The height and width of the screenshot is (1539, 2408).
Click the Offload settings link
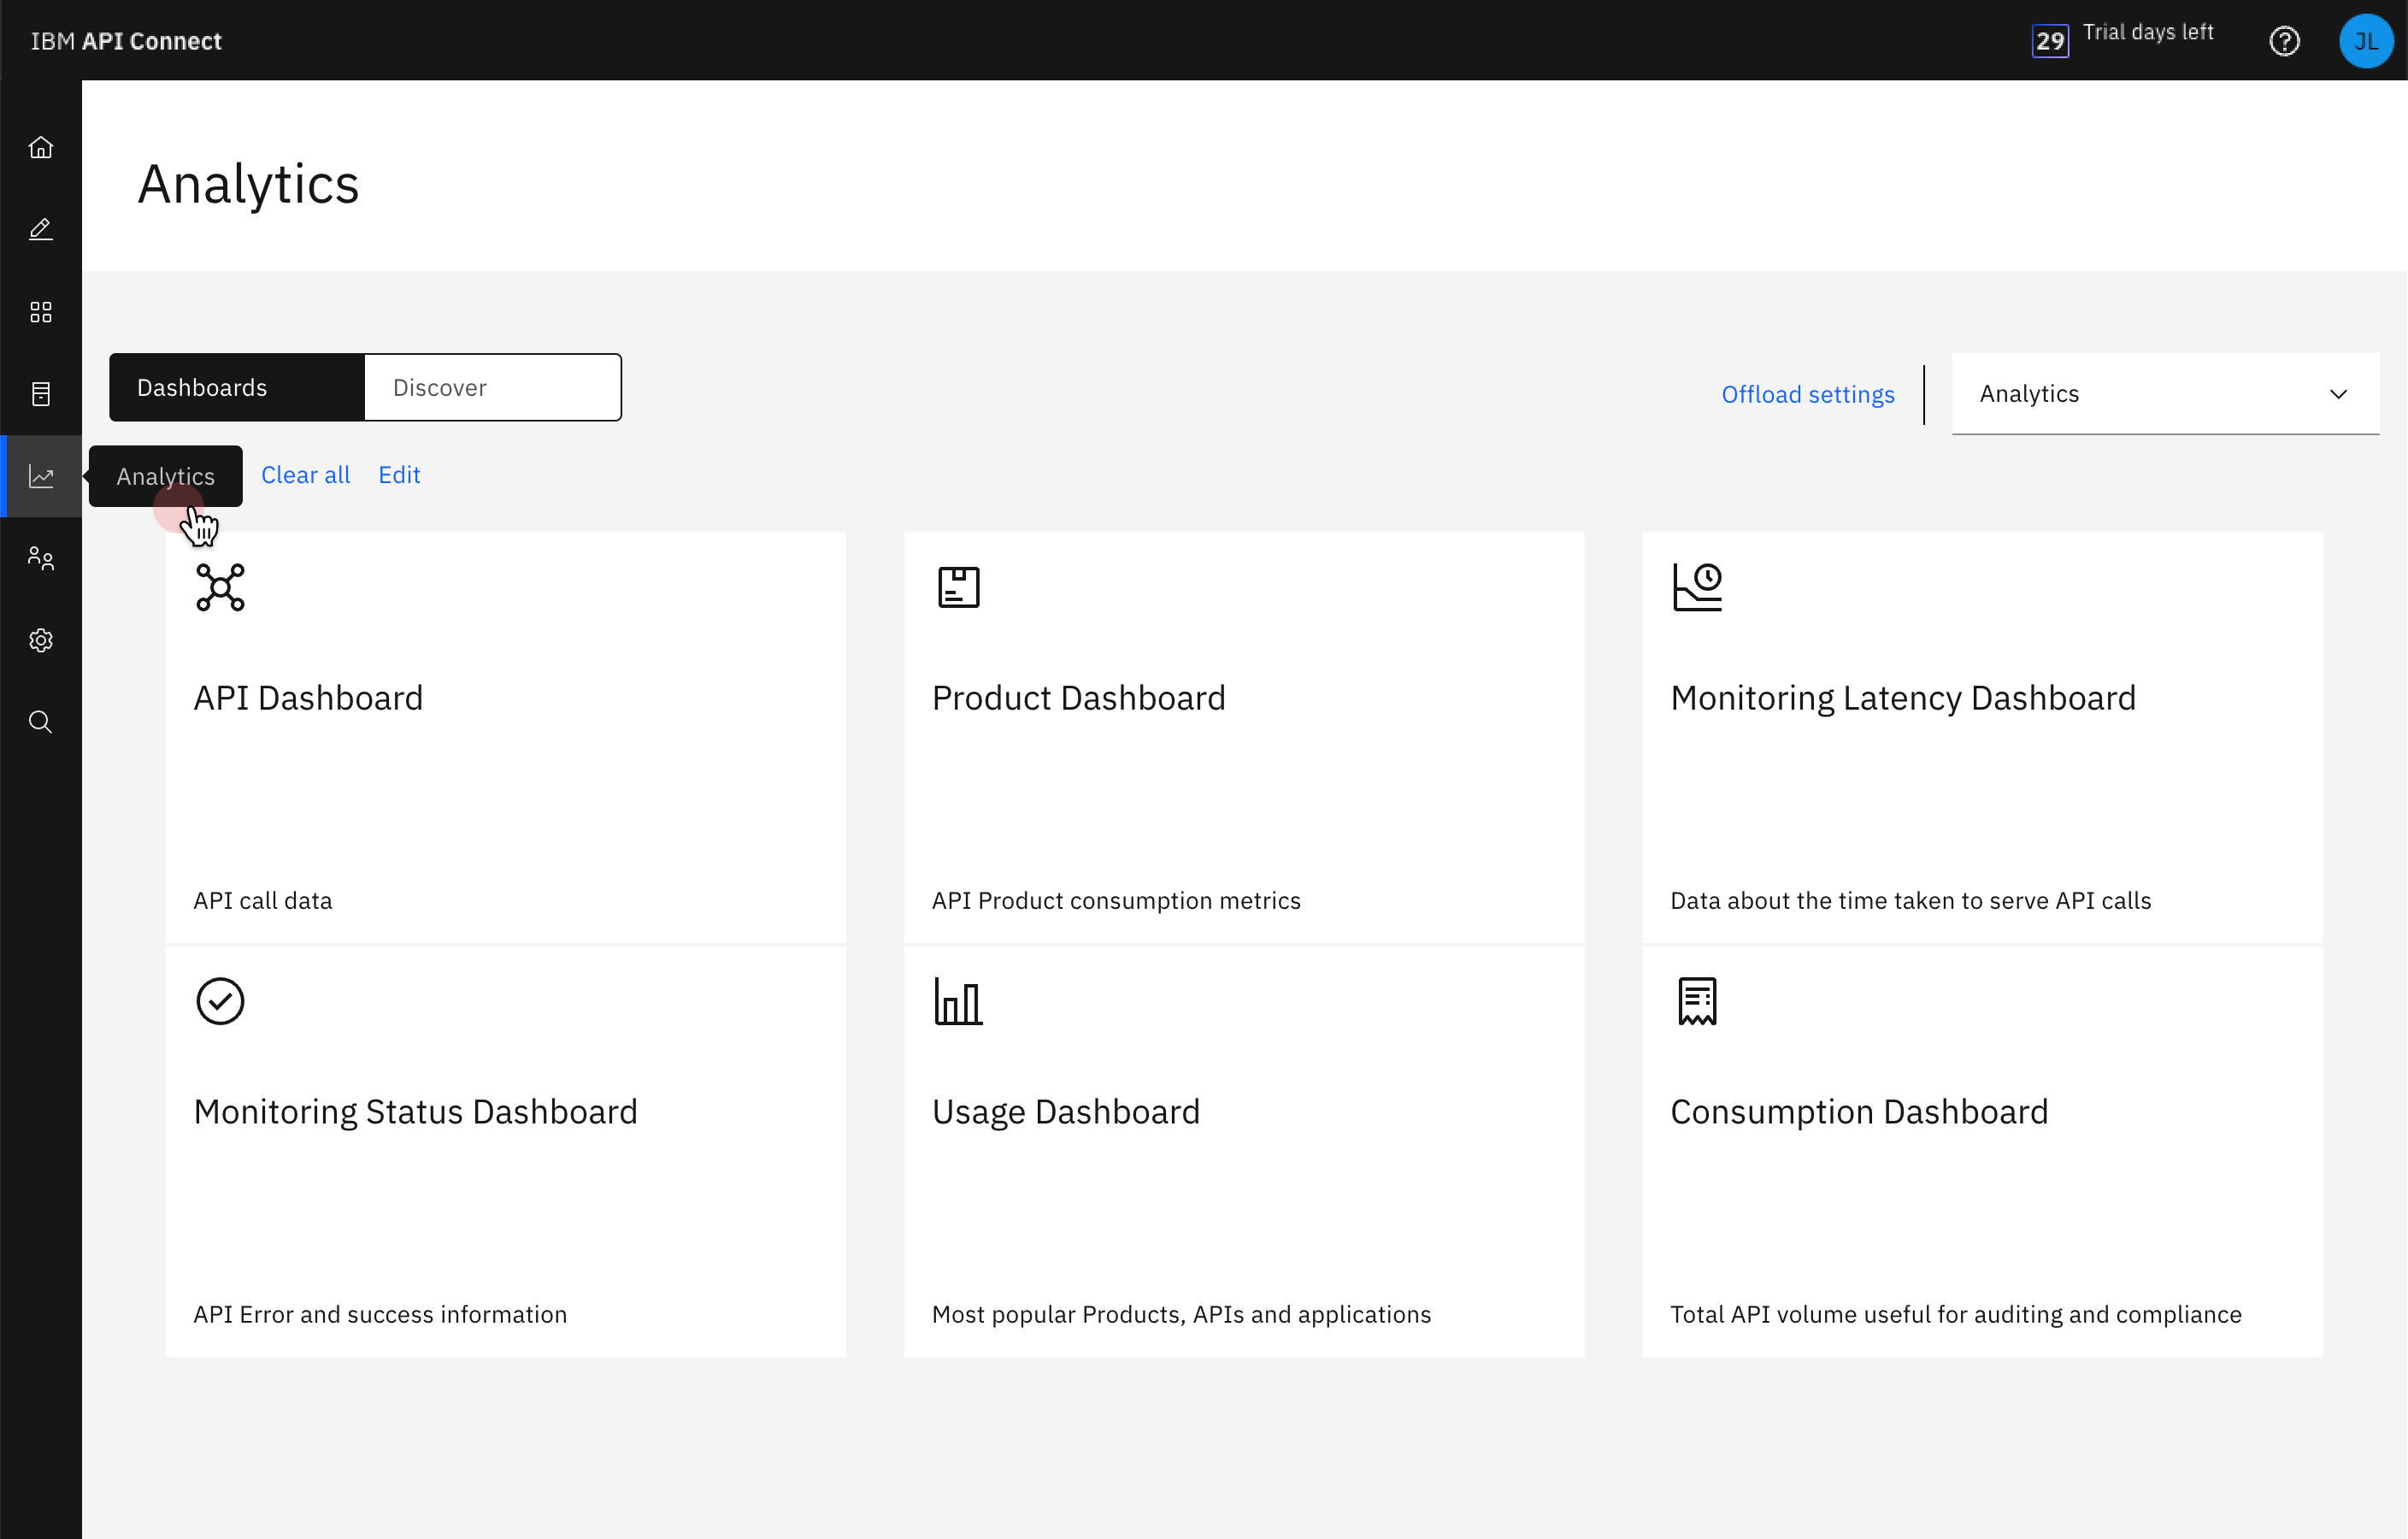[x=1807, y=394]
